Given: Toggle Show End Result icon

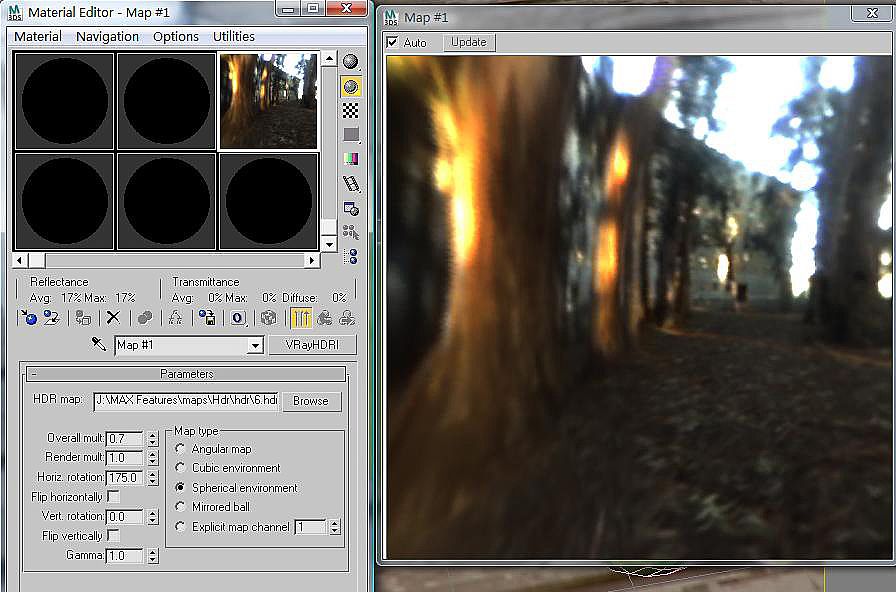Looking at the screenshot, I should click(x=300, y=318).
